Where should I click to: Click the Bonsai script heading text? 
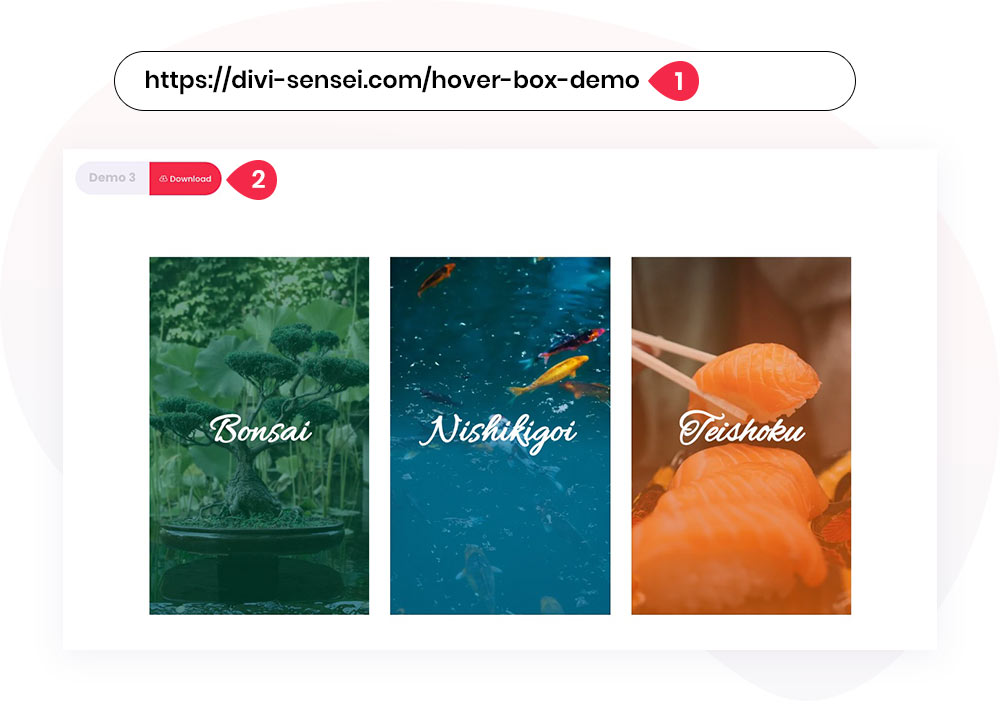coord(261,429)
